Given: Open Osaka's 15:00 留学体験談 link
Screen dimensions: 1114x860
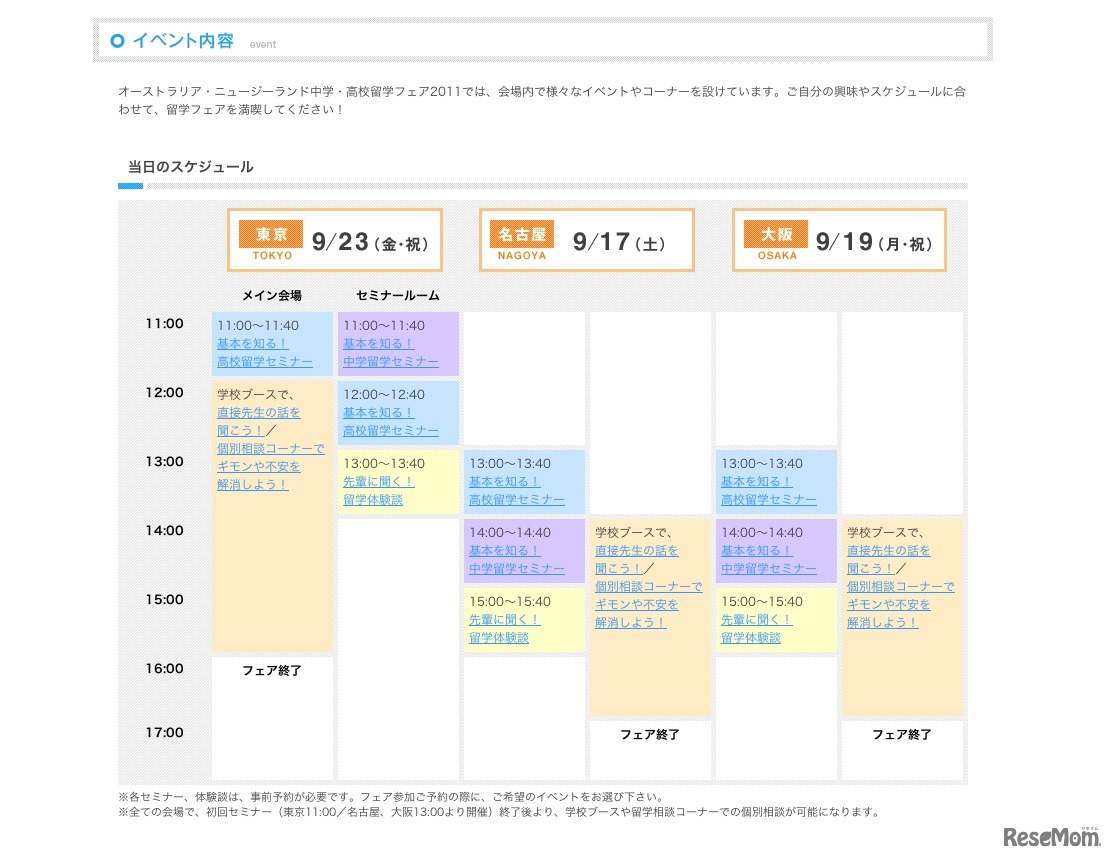Looking at the screenshot, I should [x=750, y=637].
